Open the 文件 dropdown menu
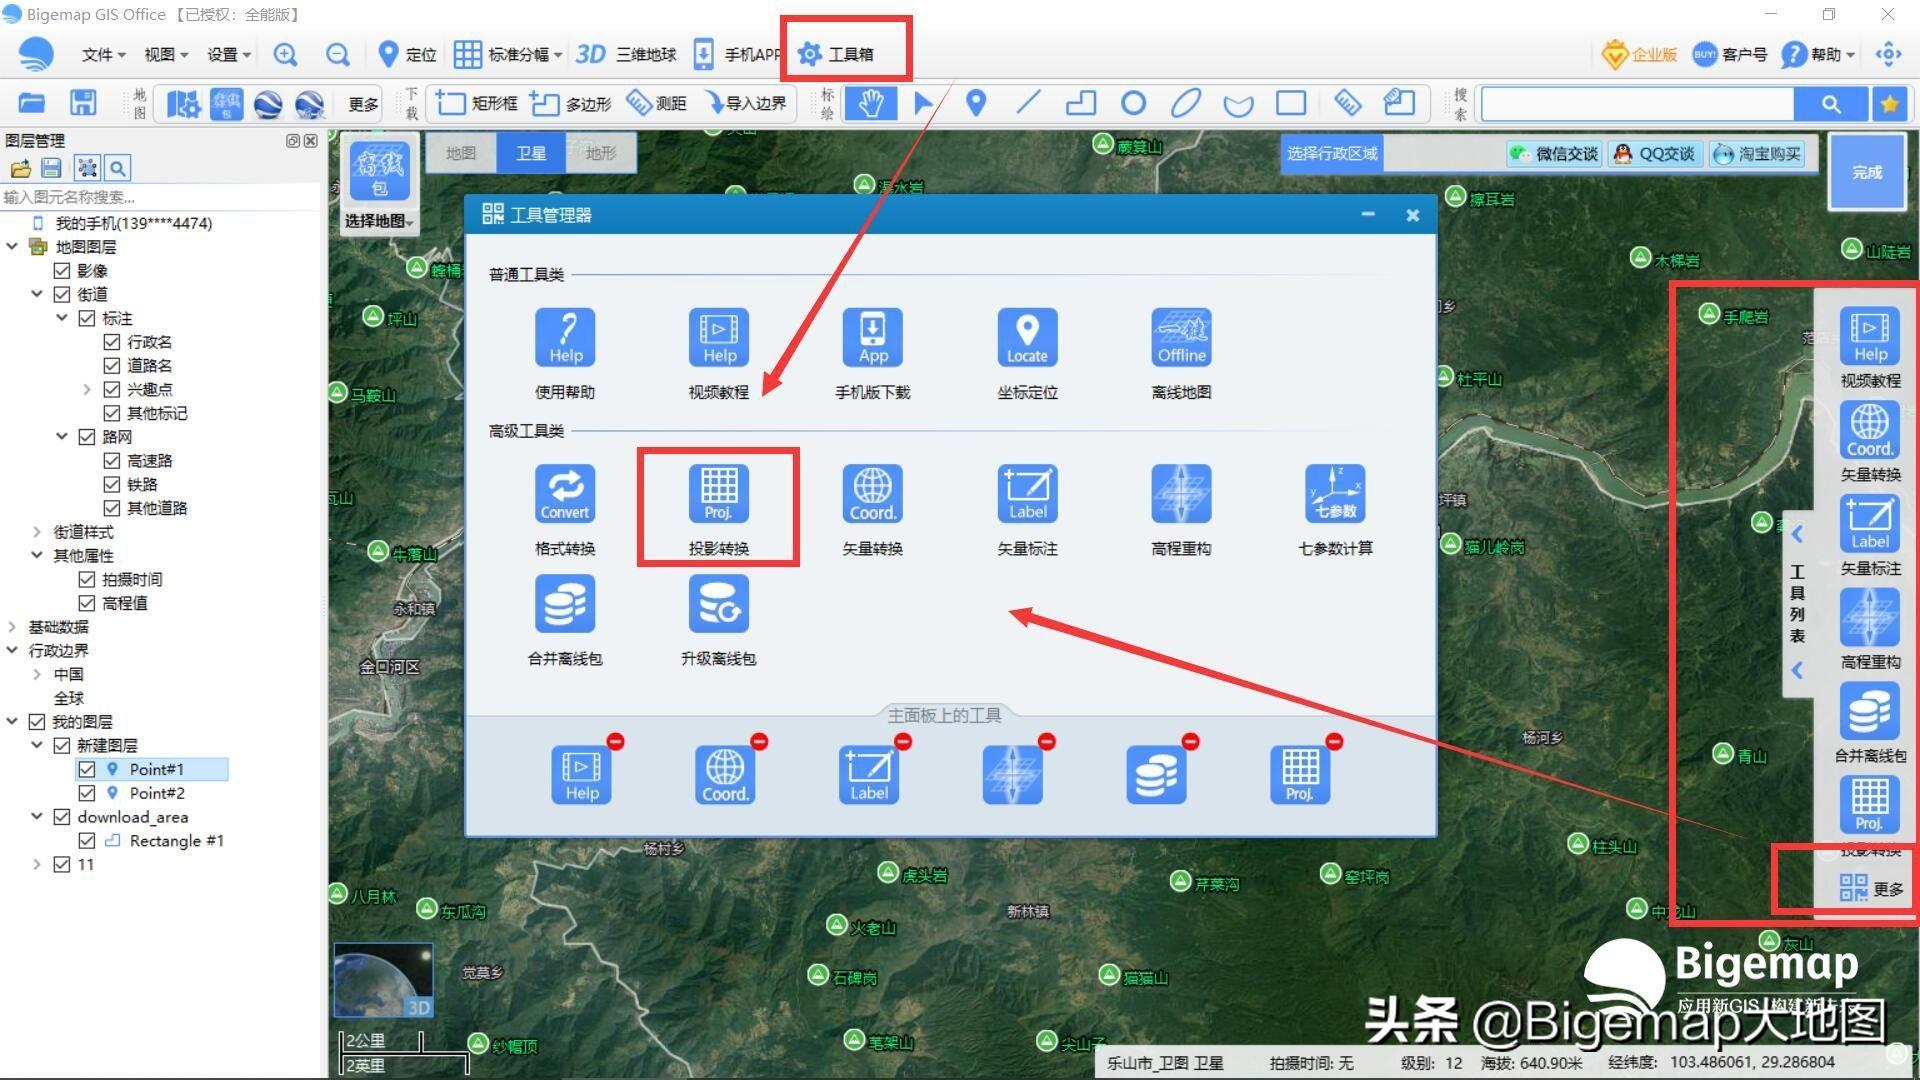The image size is (1920, 1080). tap(103, 54)
